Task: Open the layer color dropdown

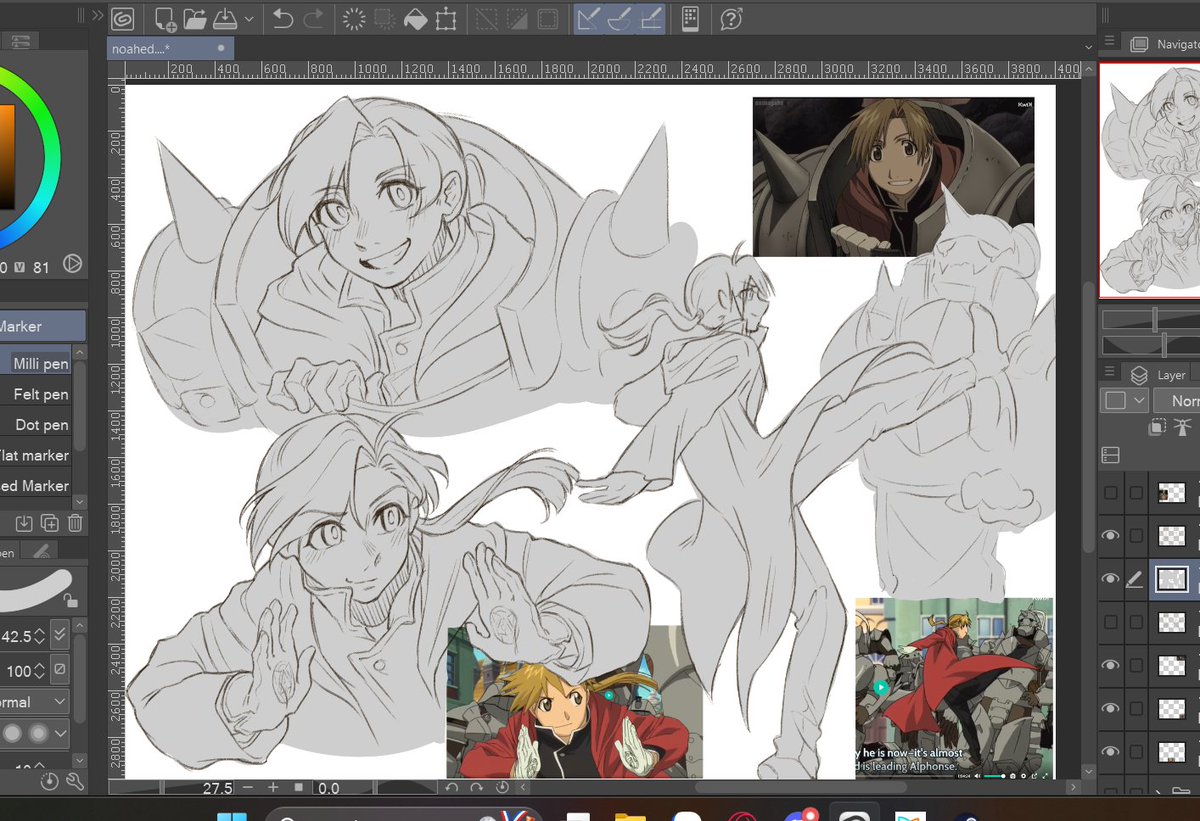Action: 1125,400
